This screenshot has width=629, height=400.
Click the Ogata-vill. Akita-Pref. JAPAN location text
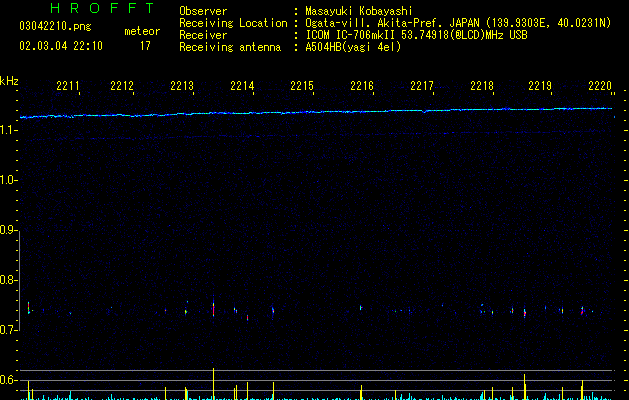458,23
